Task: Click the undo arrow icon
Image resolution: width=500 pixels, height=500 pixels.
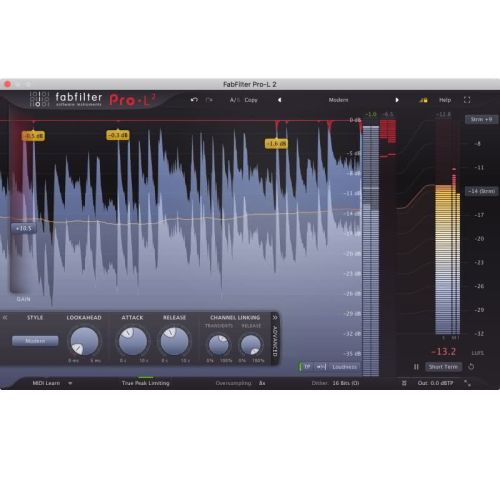Action: 194,100
